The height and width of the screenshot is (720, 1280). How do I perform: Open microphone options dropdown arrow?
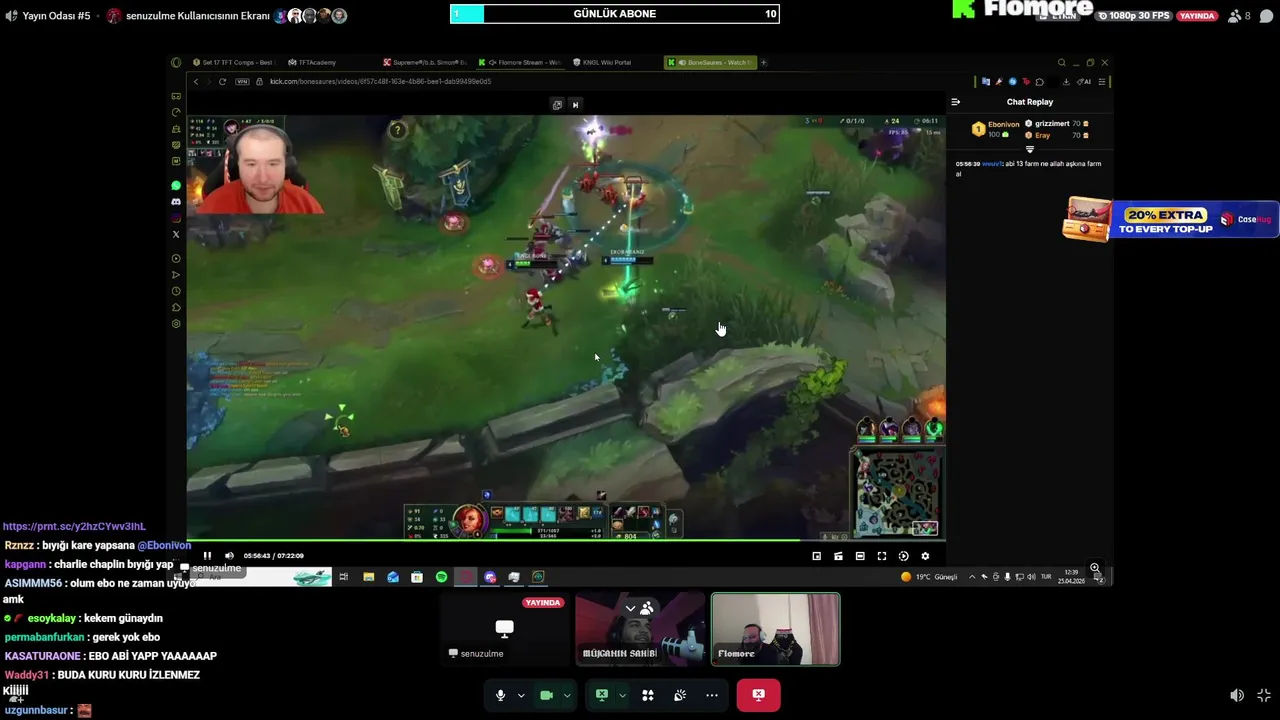521,695
